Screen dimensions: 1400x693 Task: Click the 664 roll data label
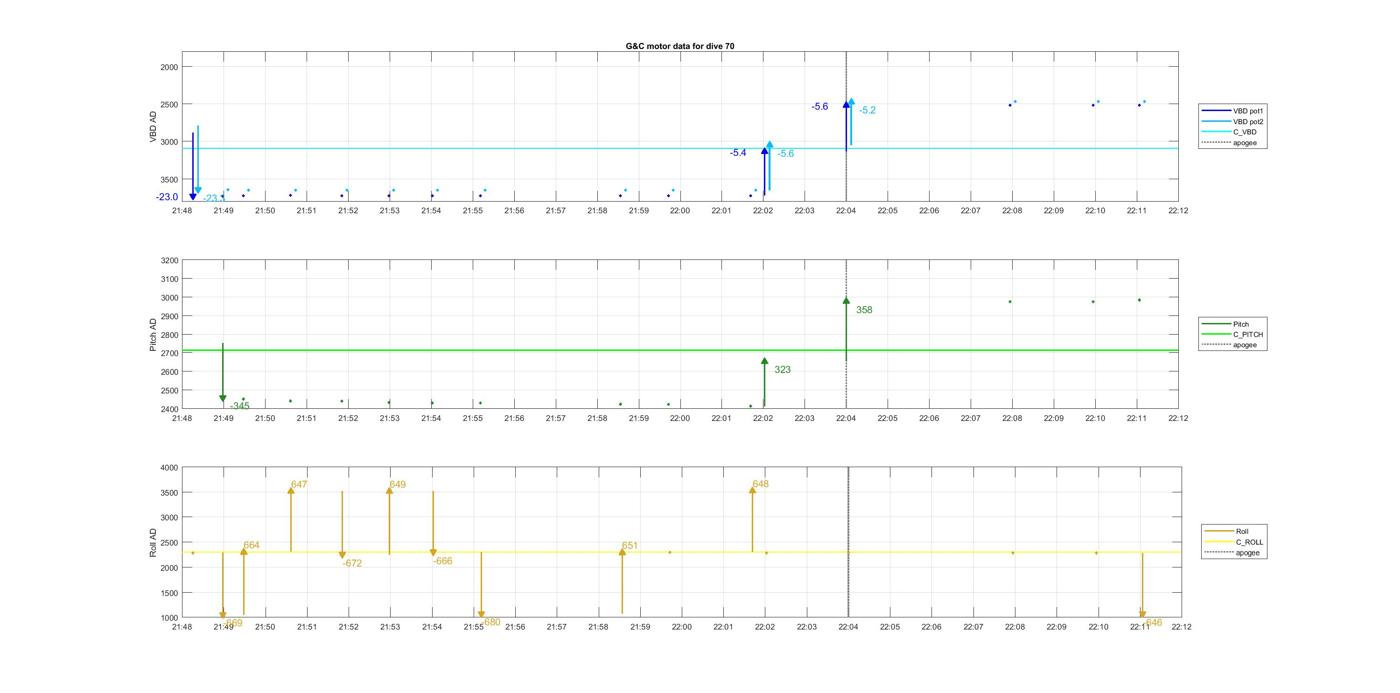[x=251, y=546]
